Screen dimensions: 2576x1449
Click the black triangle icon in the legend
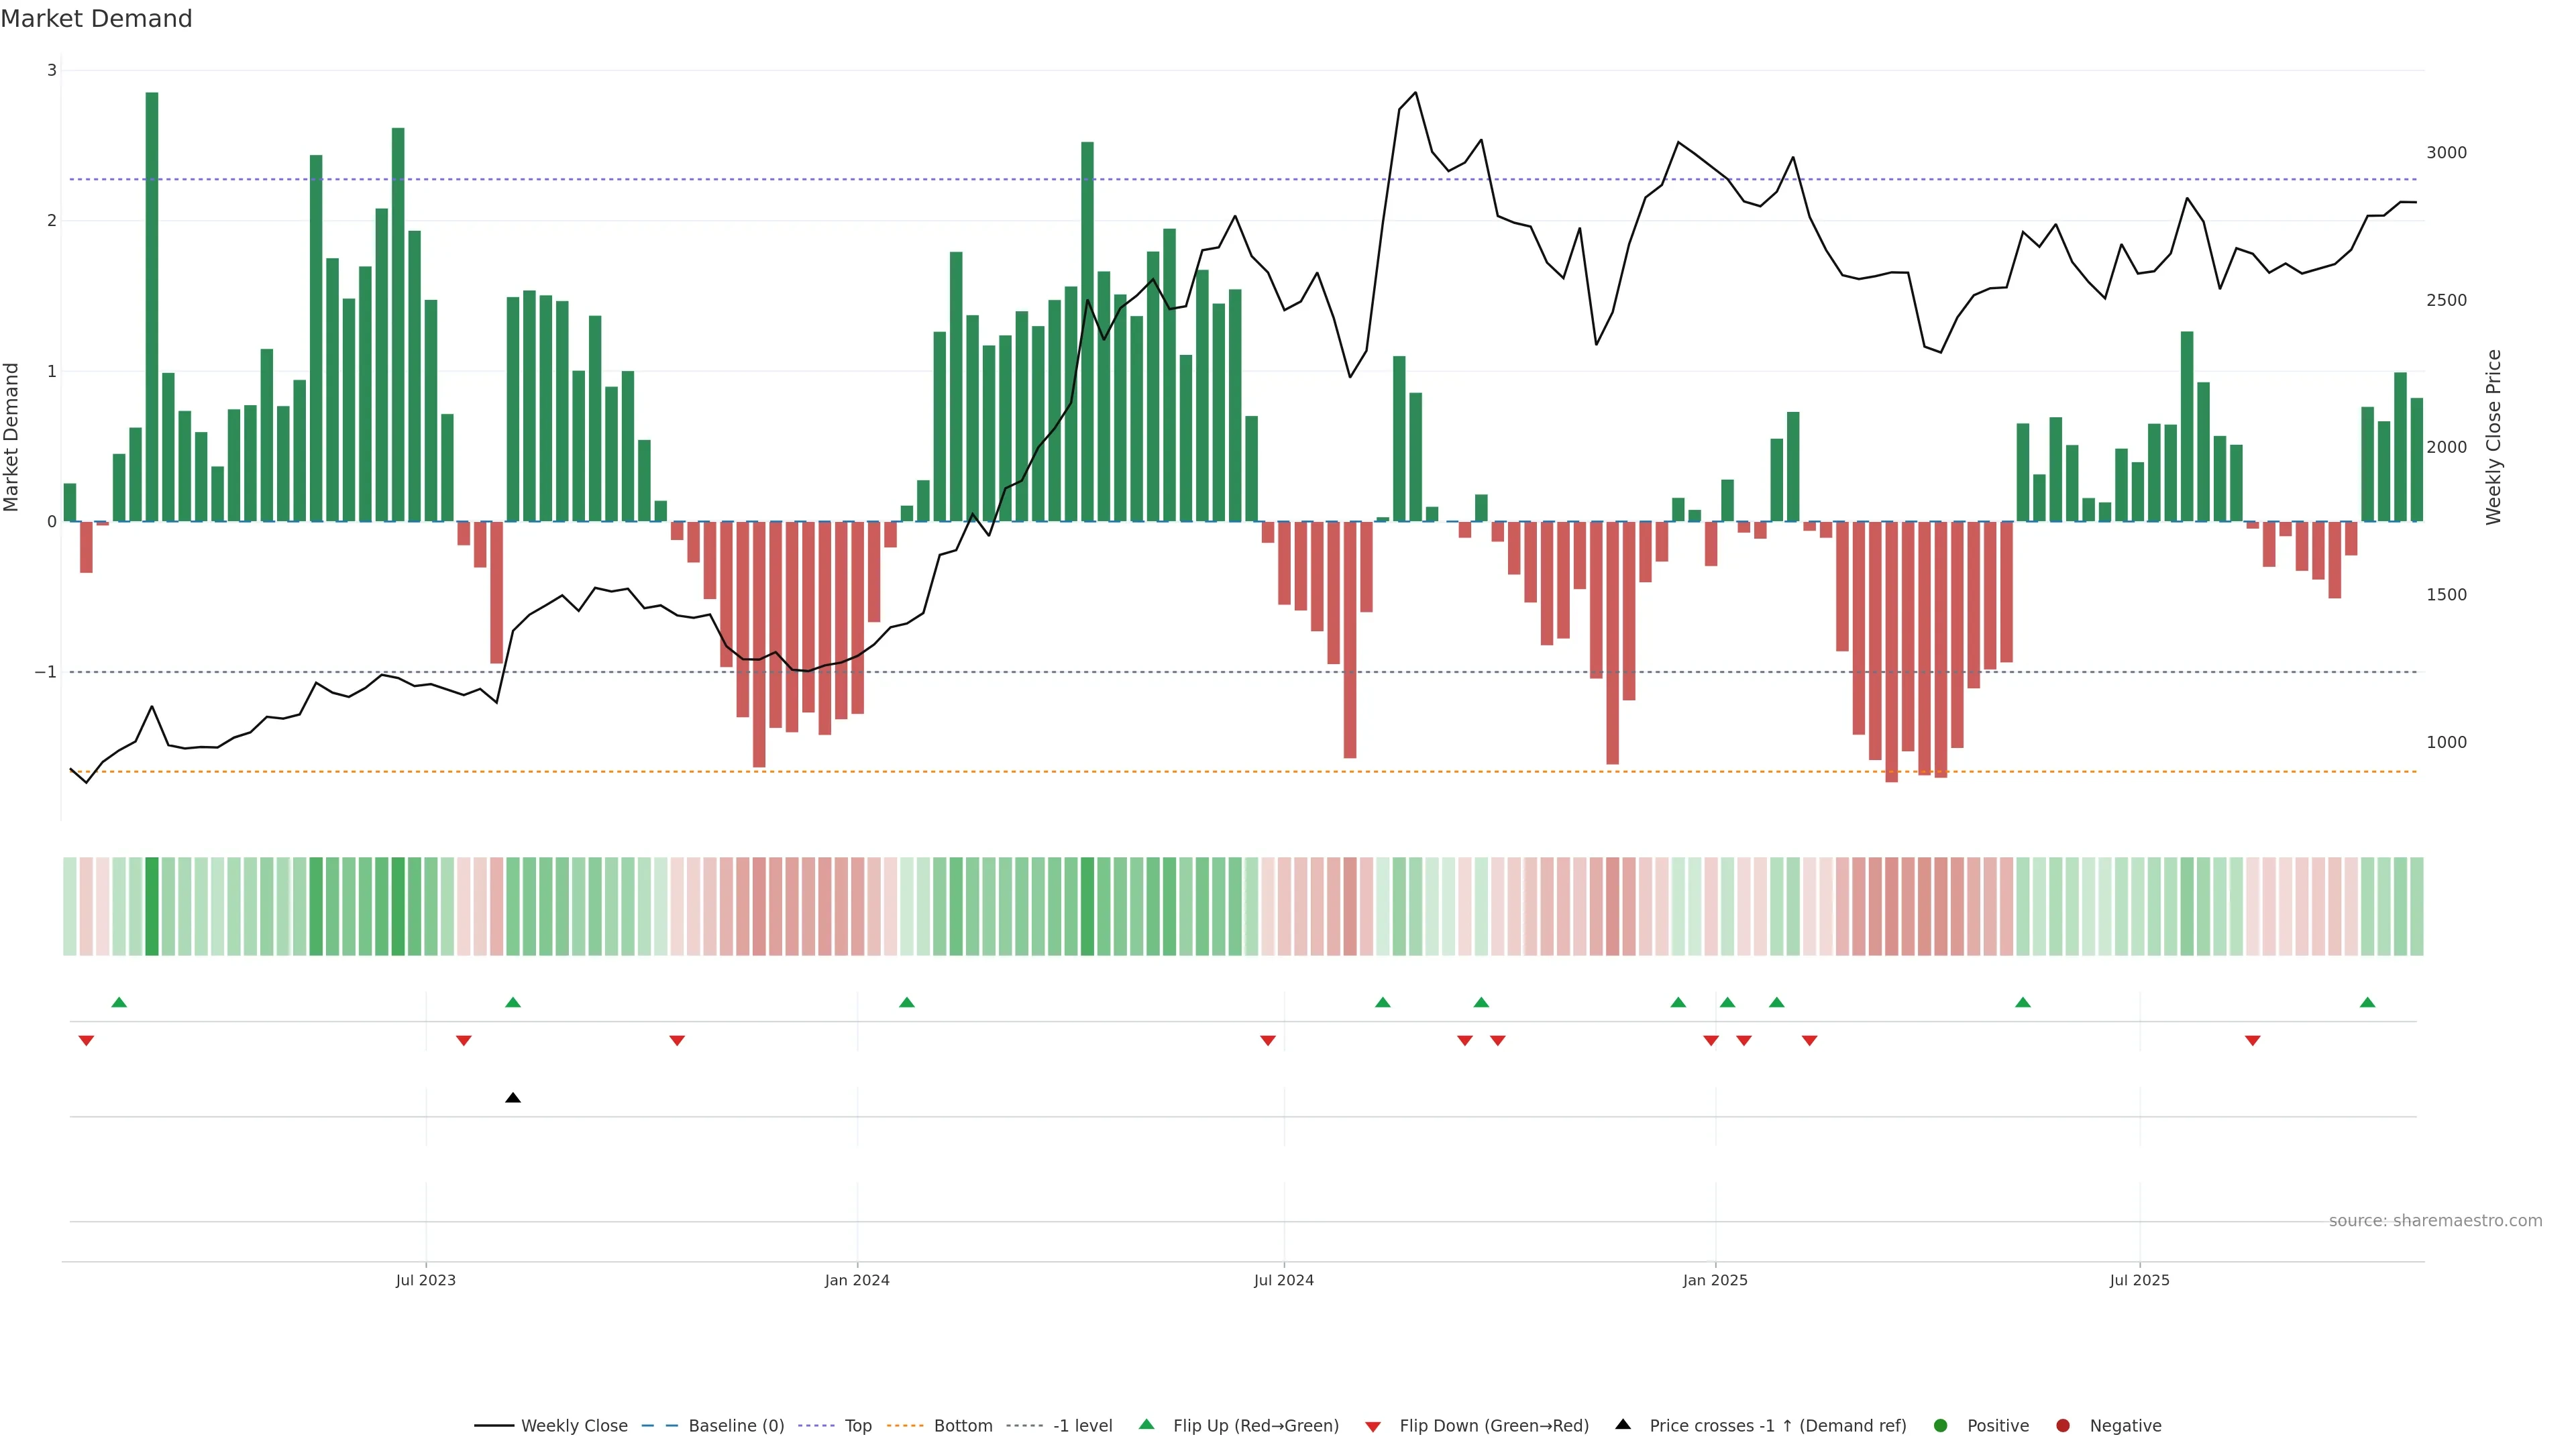click(x=1623, y=1425)
